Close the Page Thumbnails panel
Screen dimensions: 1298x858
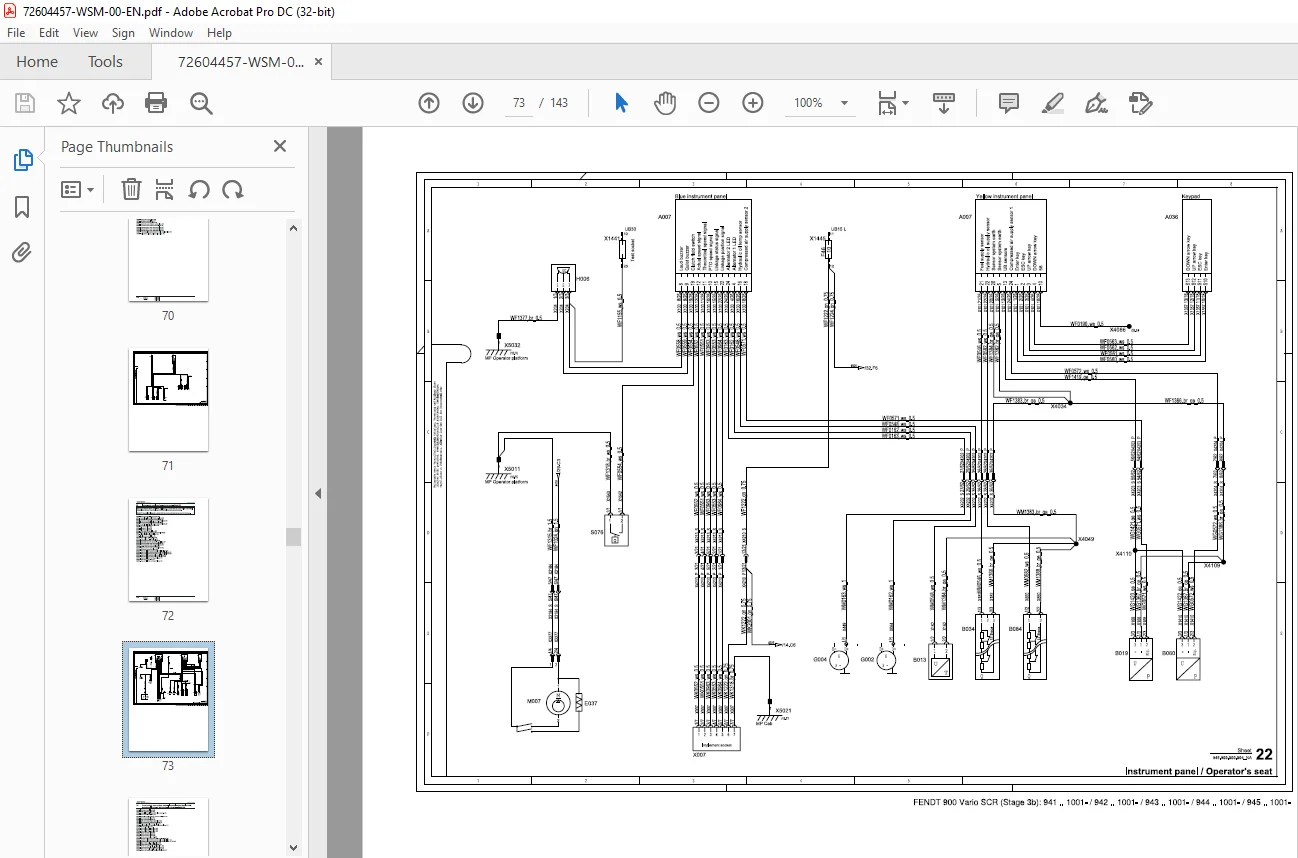[280, 146]
